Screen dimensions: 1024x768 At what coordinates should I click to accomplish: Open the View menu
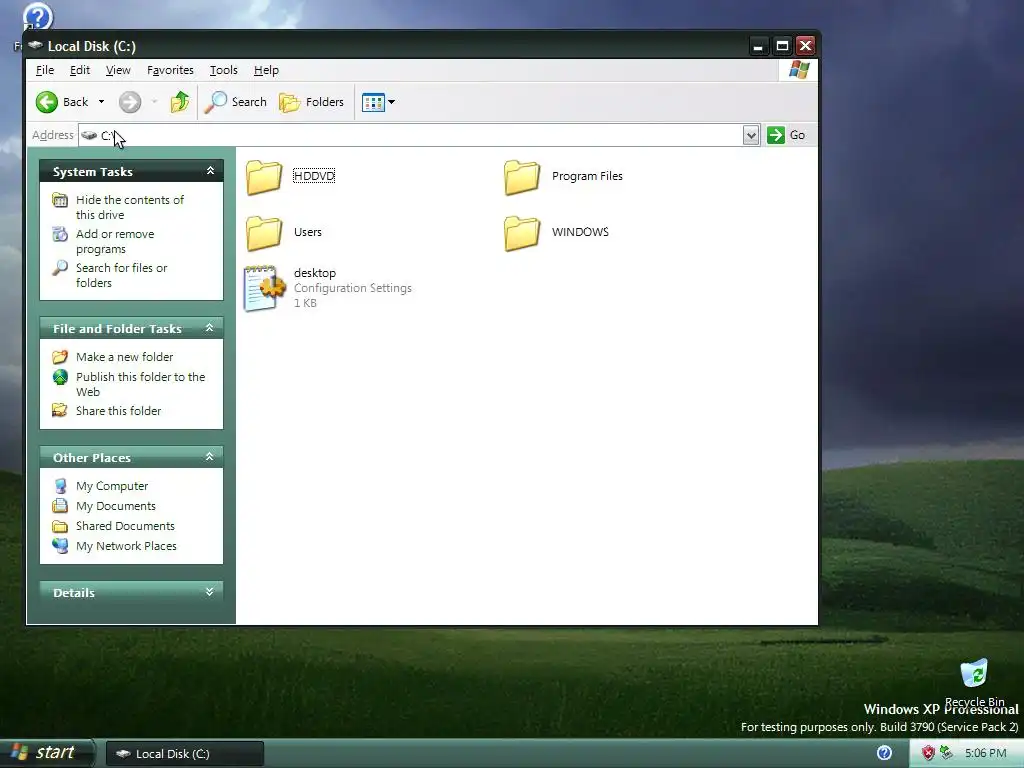[118, 70]
